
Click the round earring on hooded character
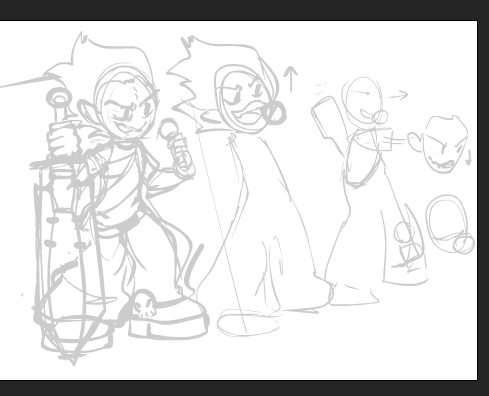(275, 112)
